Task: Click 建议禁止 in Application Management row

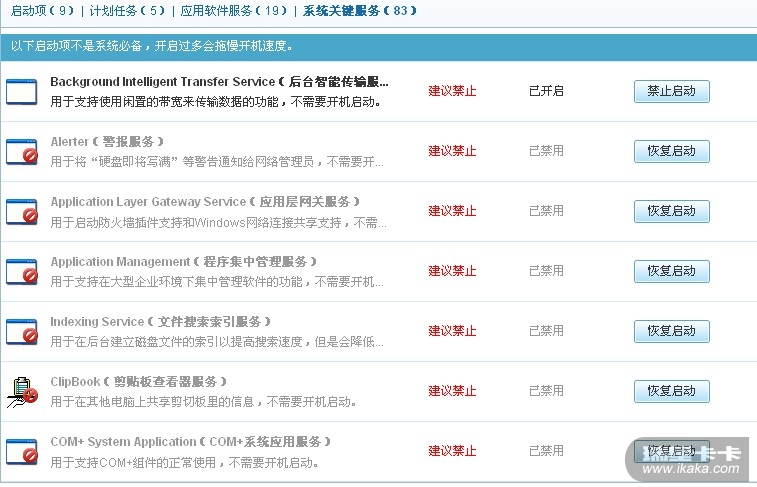Action: (x=452, y=271)
